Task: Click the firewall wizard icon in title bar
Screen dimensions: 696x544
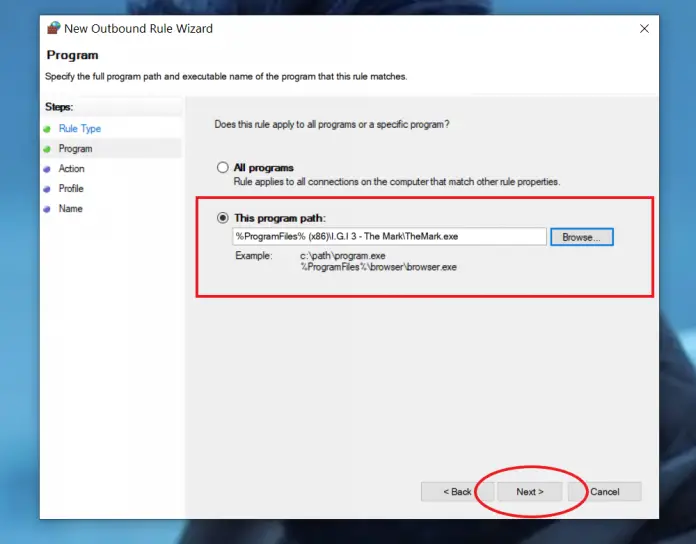Action: pyautogui.click(x=53, y=29)
